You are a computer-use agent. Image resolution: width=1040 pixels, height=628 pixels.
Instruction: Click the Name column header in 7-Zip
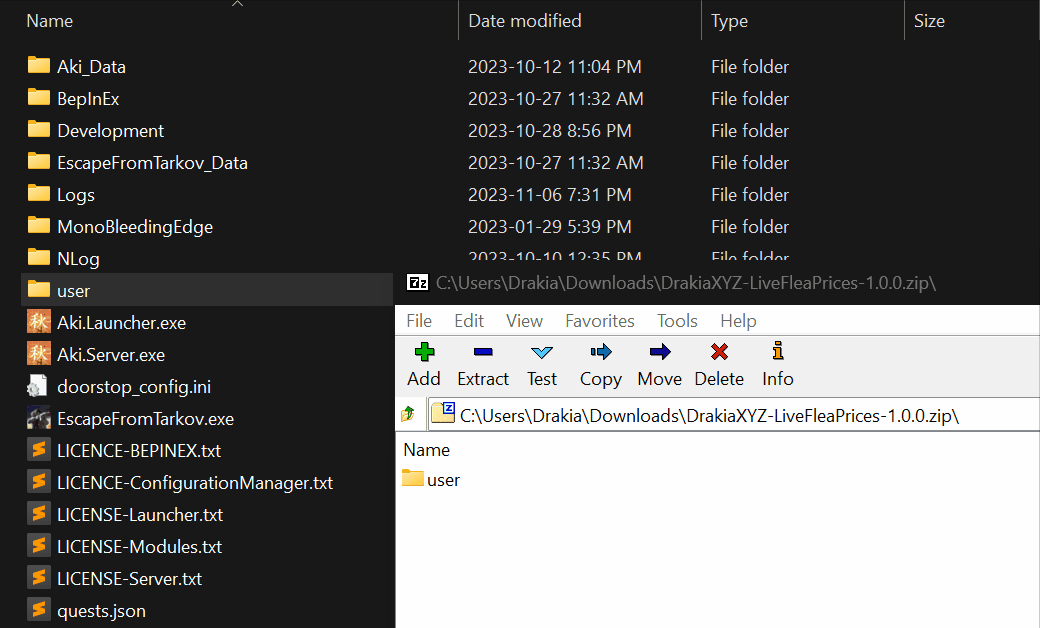tap(426, 450)
